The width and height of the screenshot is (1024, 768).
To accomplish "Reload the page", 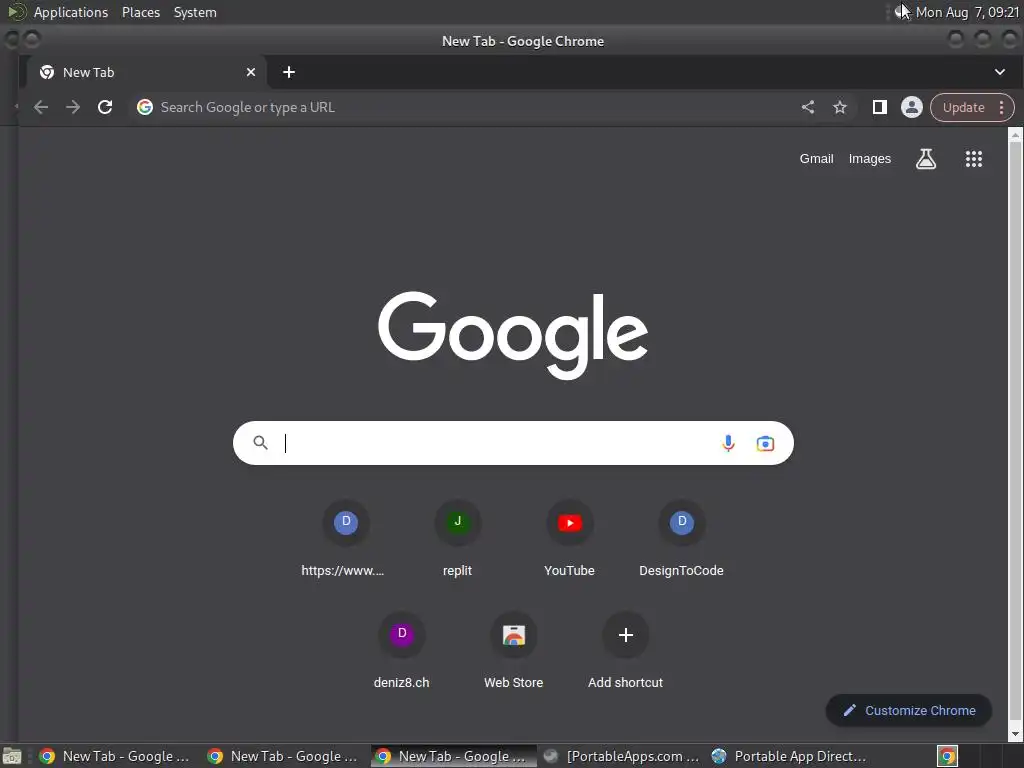I will tap(105, 107).
